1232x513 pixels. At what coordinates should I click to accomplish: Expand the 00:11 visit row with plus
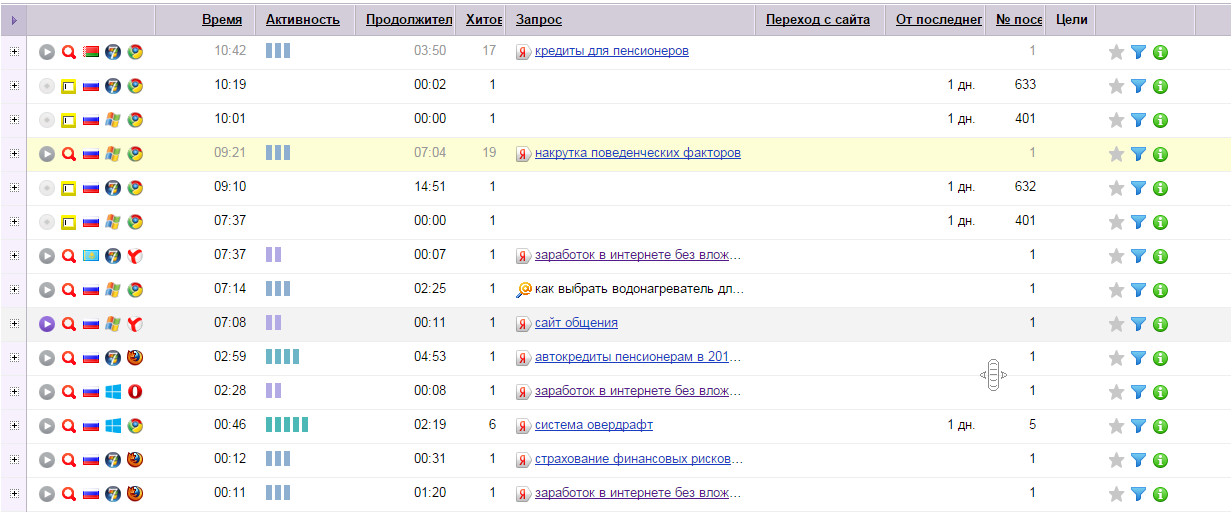coord(14,493)
